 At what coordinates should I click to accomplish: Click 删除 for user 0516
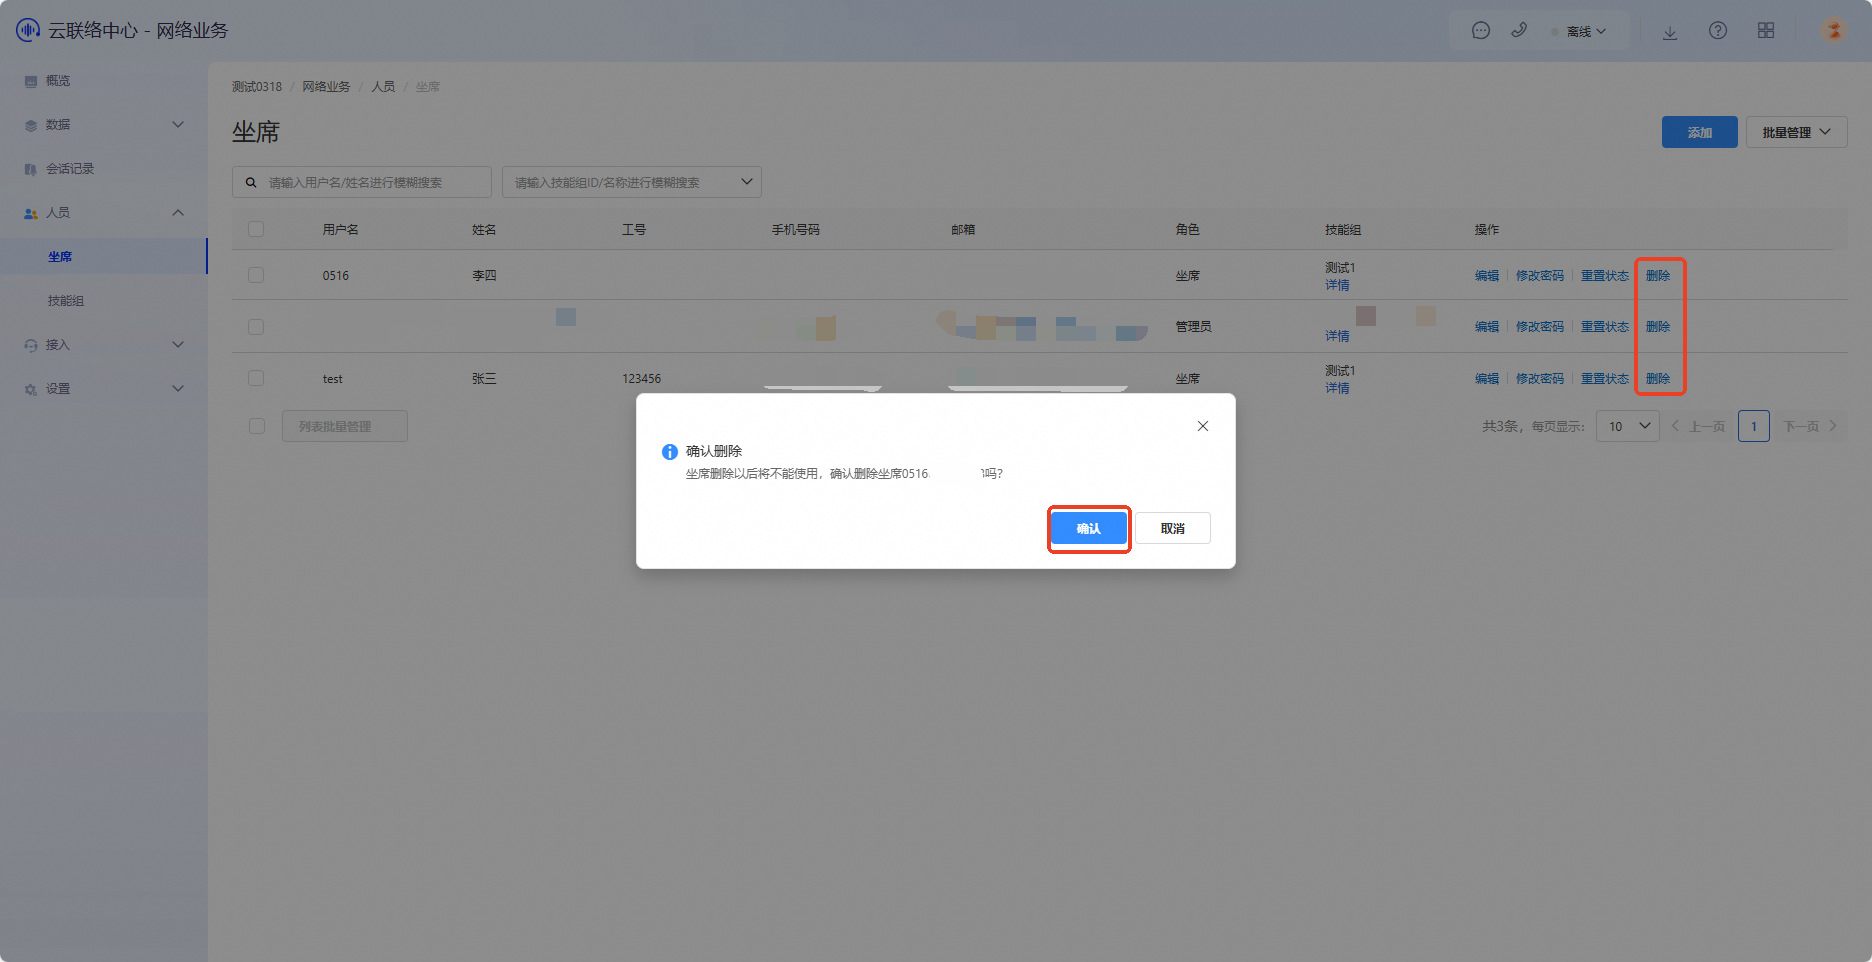click(x=1658, y=276)
